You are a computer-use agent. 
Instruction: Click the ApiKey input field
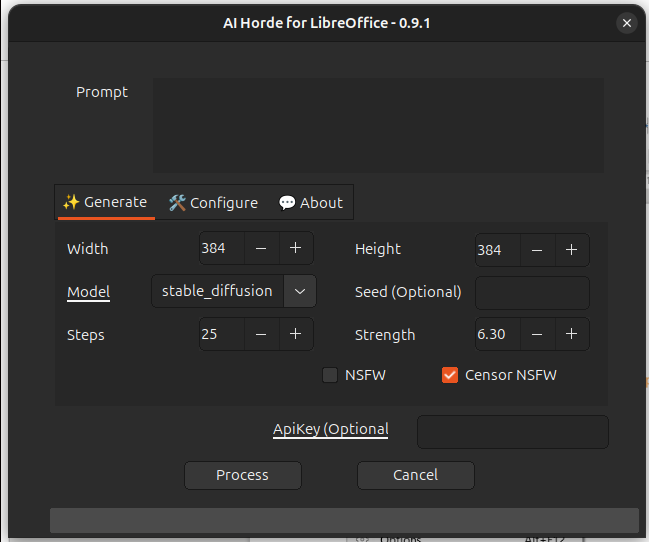click(512, 432)
